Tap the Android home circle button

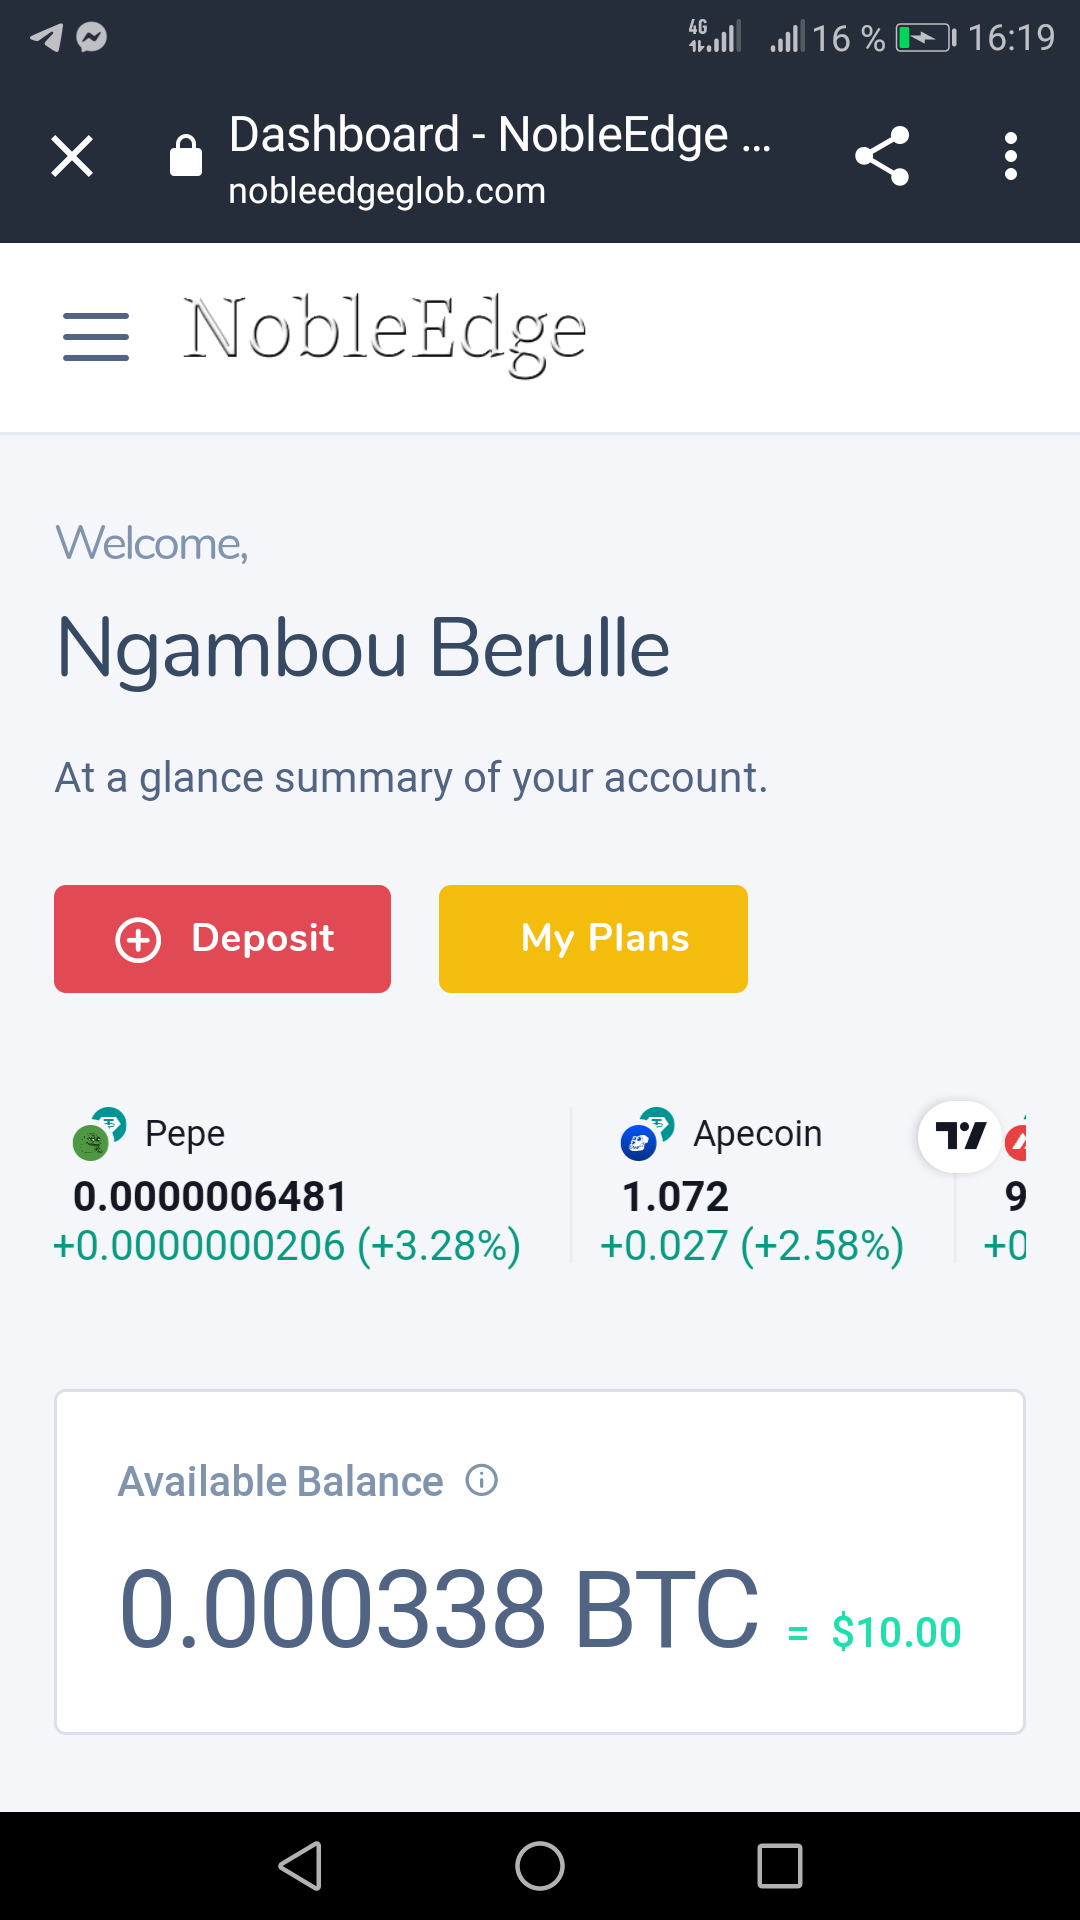click(x=540, y=1866)
